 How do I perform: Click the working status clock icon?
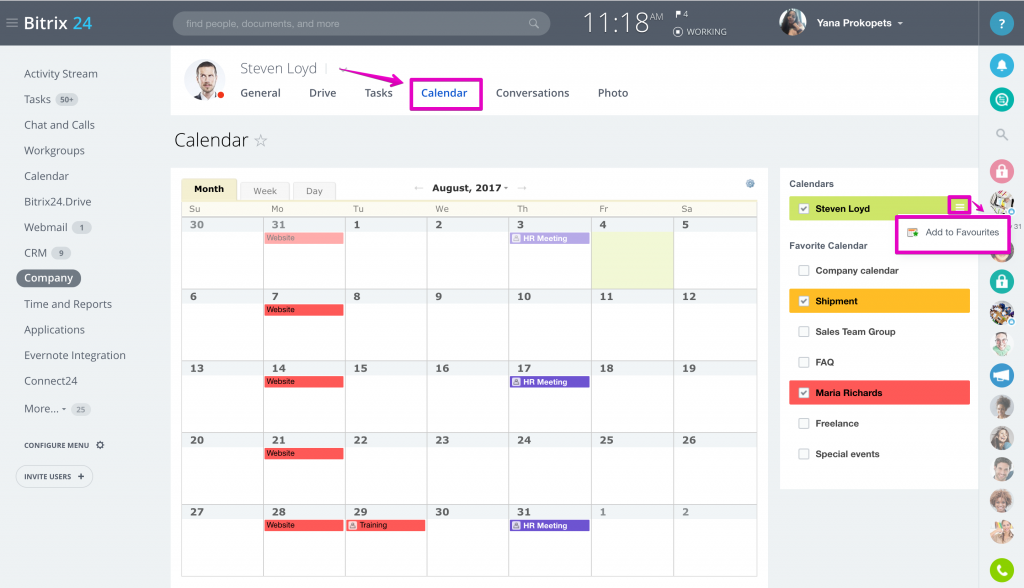678,31
